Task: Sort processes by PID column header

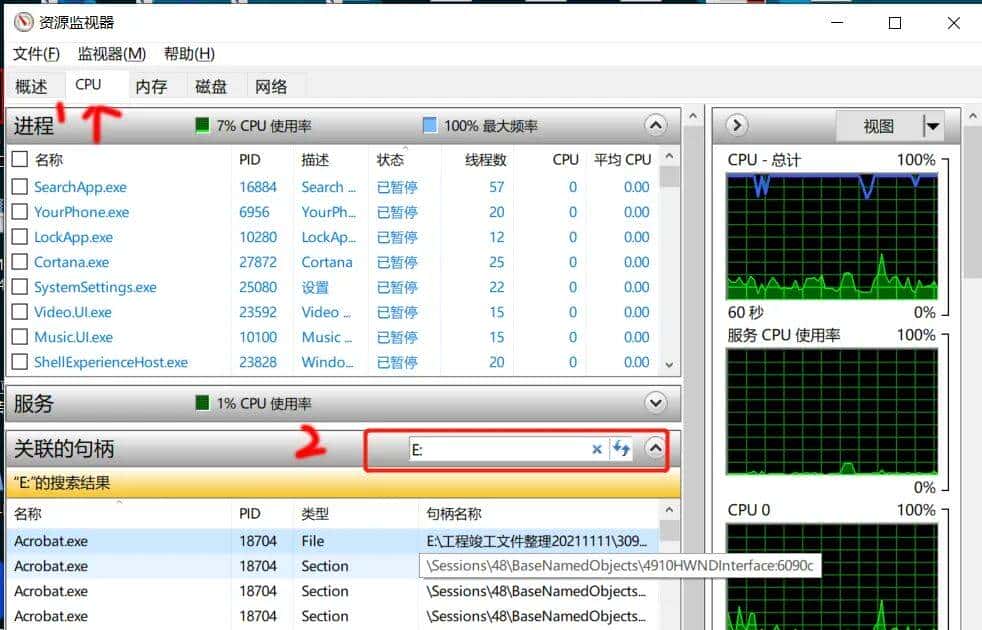Action: coord(250,159)
